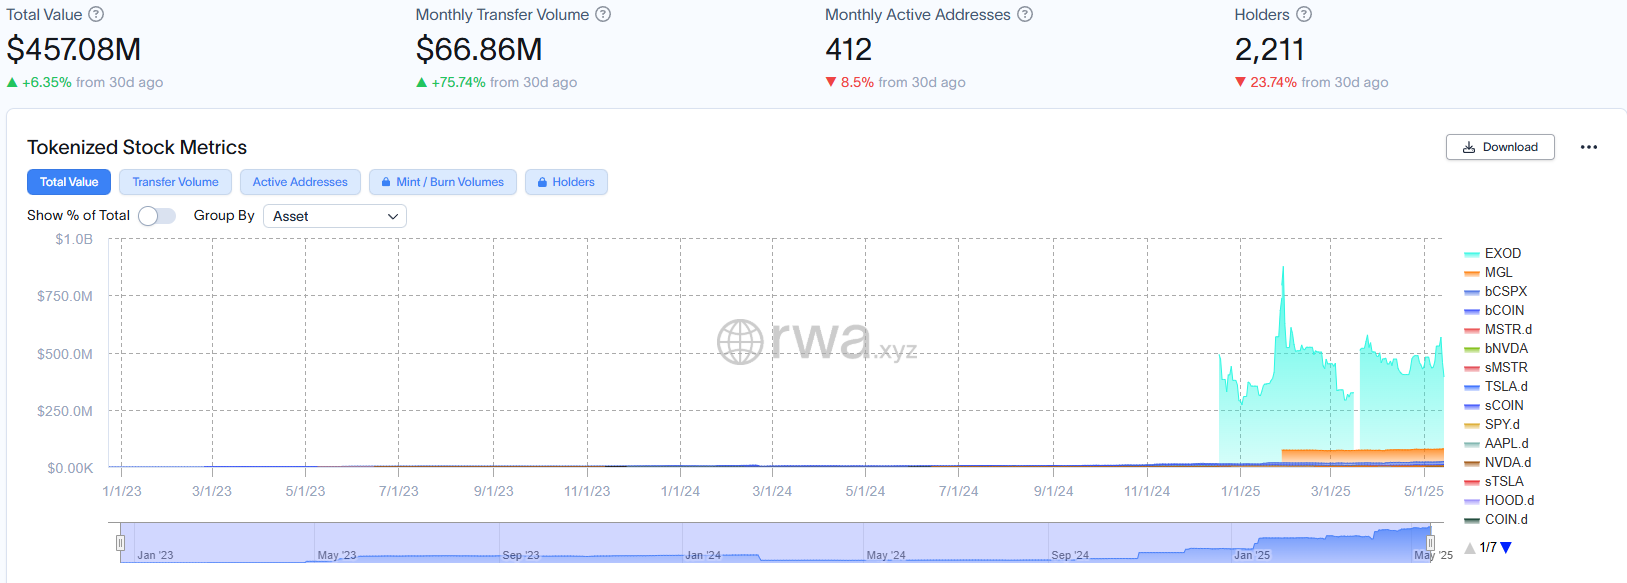Image resolution: width=1627 pixels, height=583 pixels.
Task: Toggle HOOD.d series in legend
Action: (1499, 500)
